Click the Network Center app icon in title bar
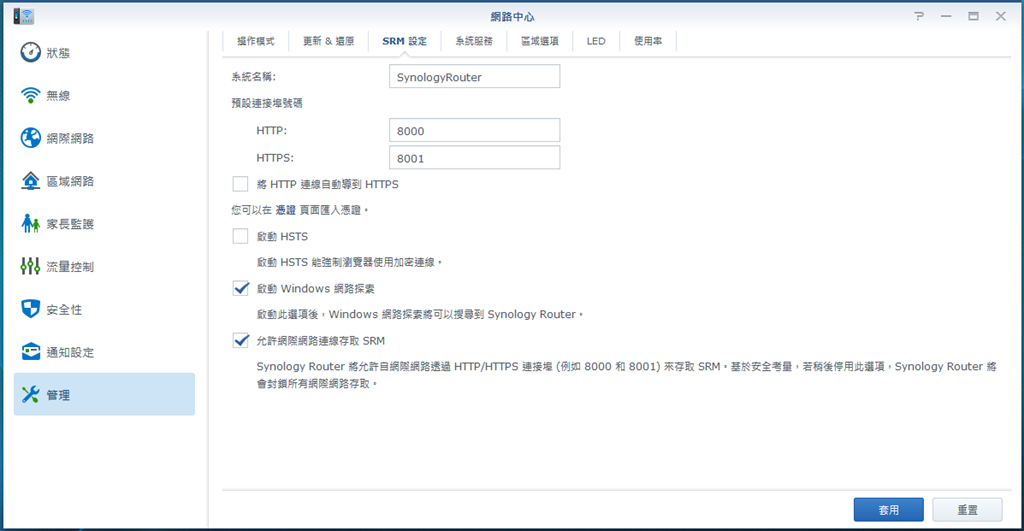This screenshot has height=531, width=1024. [24, 16]
